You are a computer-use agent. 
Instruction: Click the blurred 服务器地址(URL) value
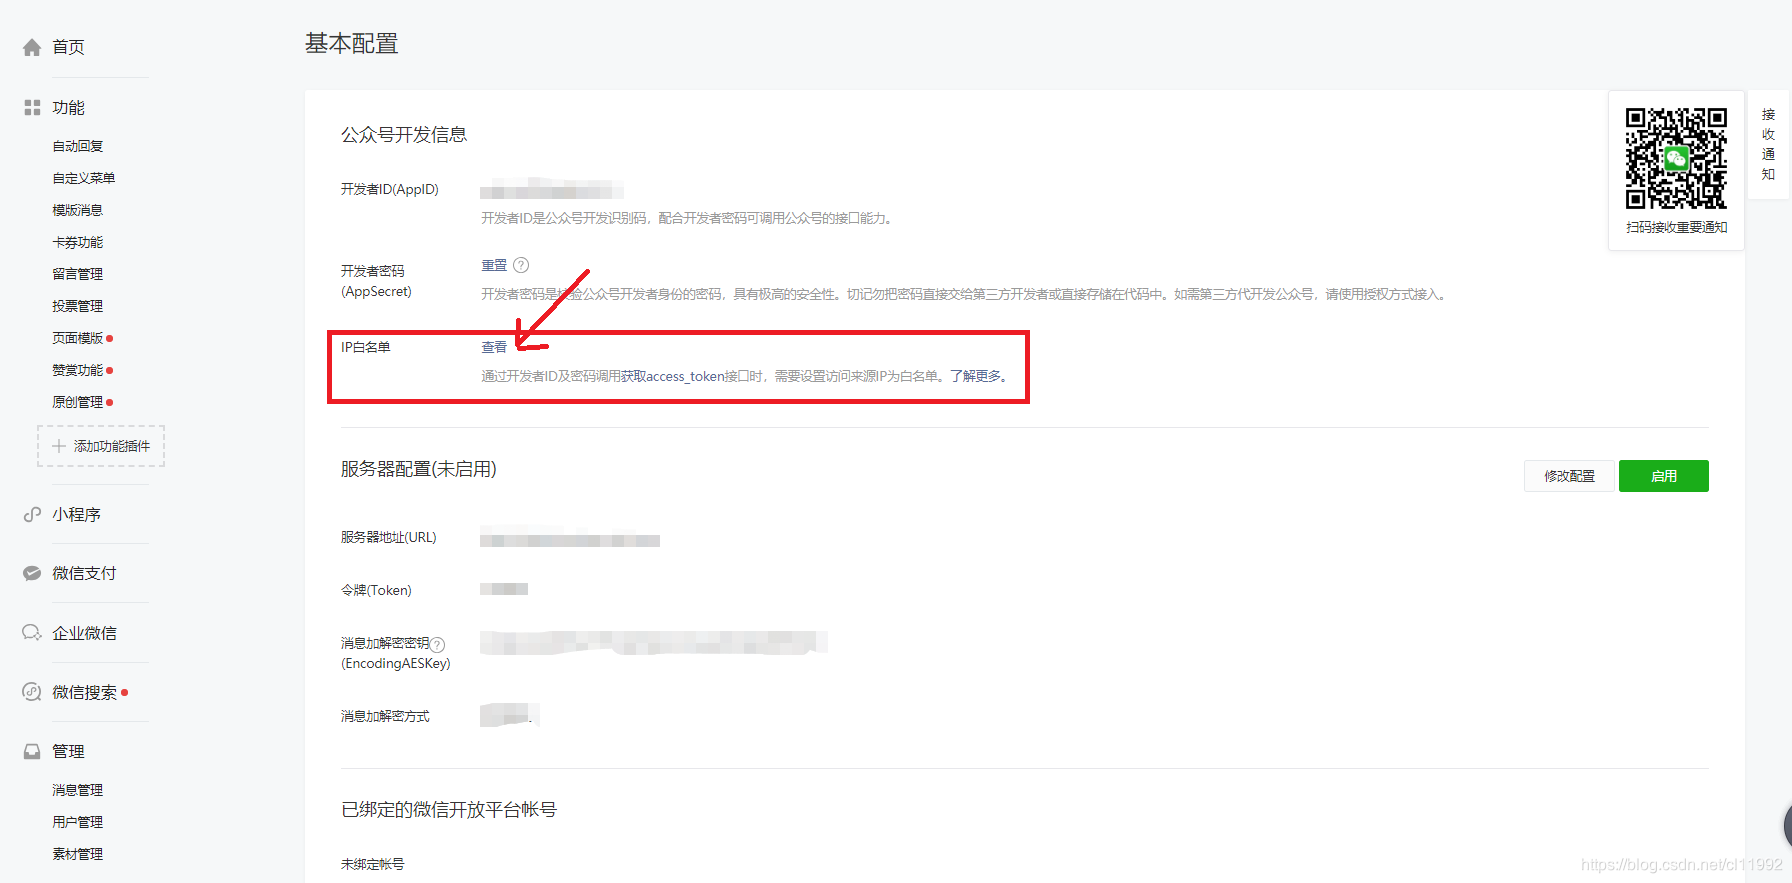pos(570,538)
